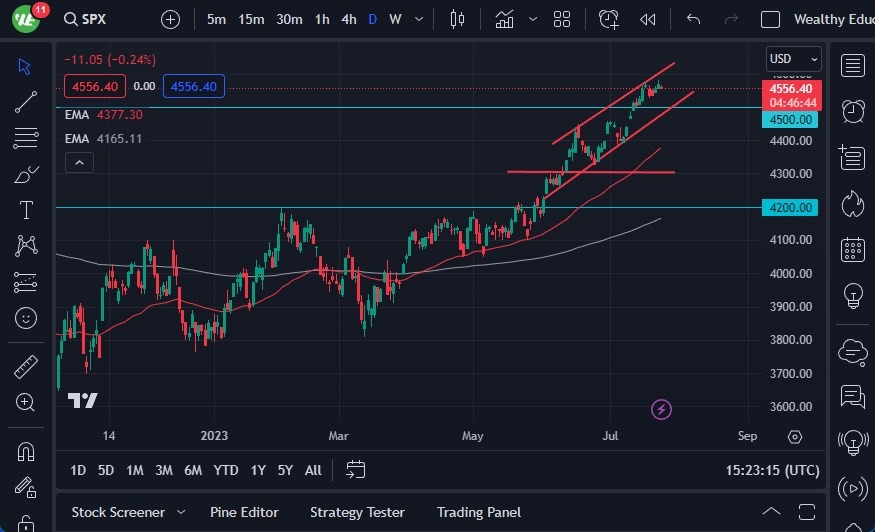Open the watchlist panel in right sidebar
The image size is (875, 532).
[x=852, y=66]
